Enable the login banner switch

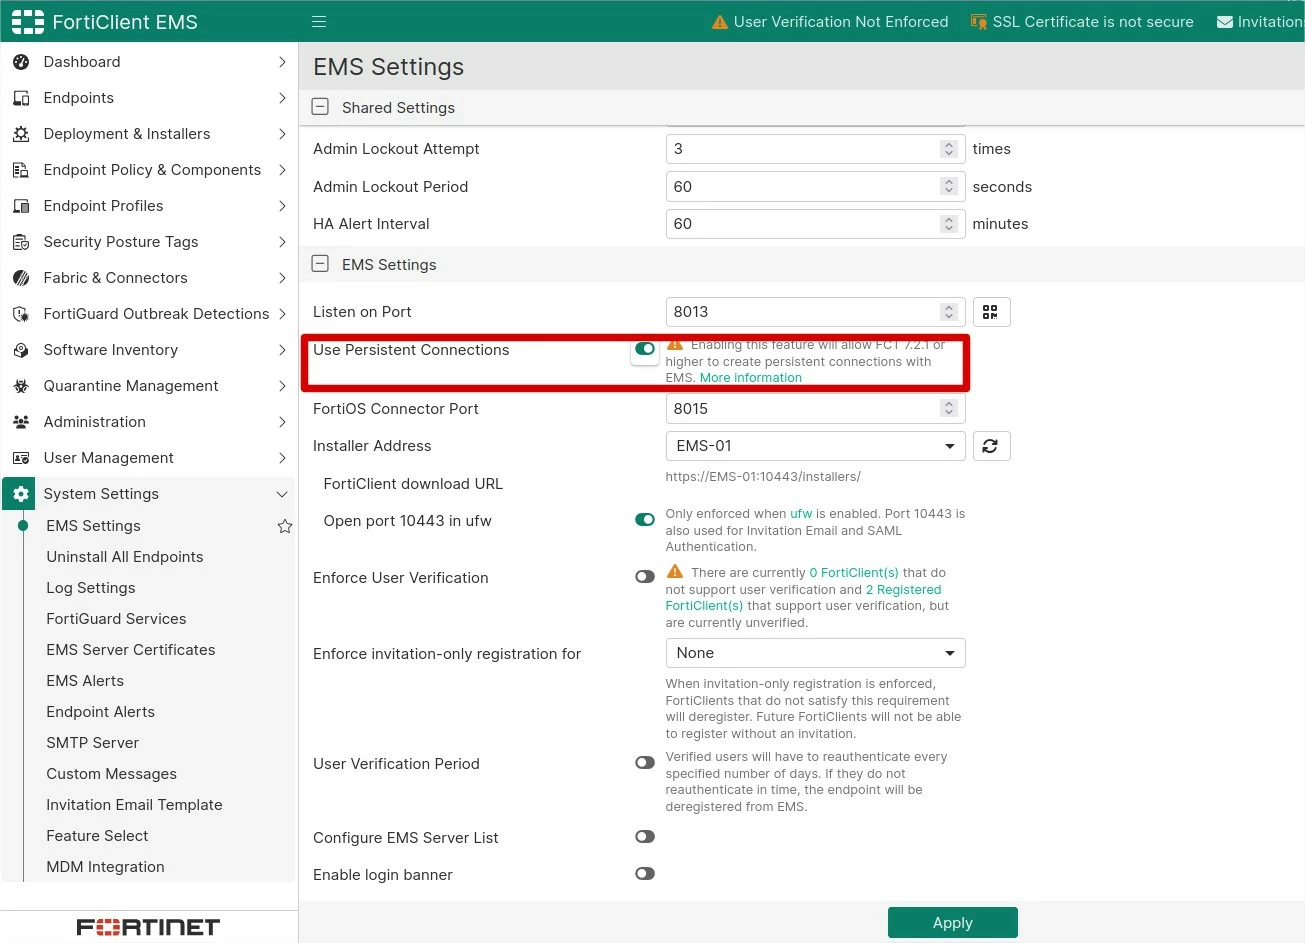(x=645, y=874)
